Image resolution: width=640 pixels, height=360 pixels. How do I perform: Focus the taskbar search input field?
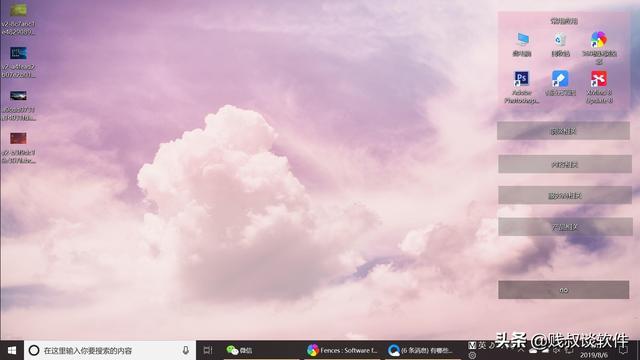click(110, 350)
